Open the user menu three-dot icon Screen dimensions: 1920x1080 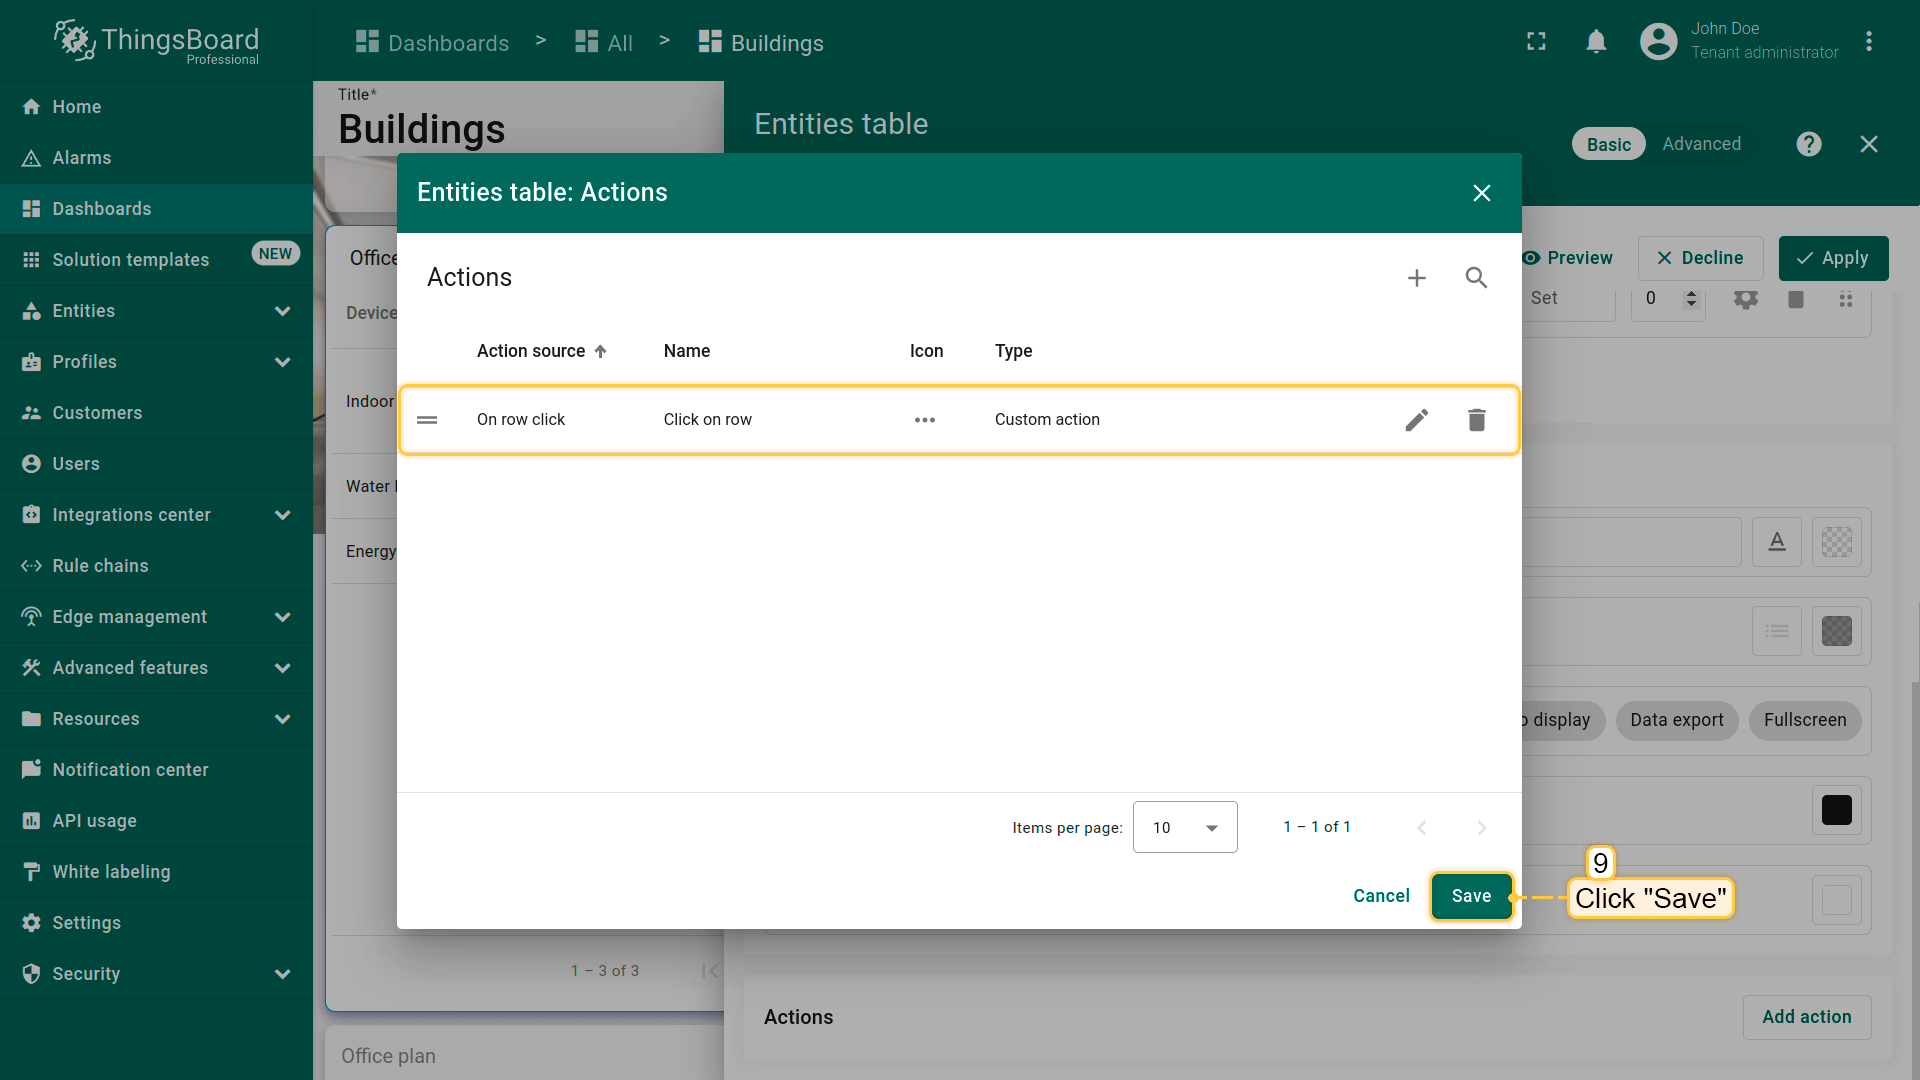click(1868, 42)
